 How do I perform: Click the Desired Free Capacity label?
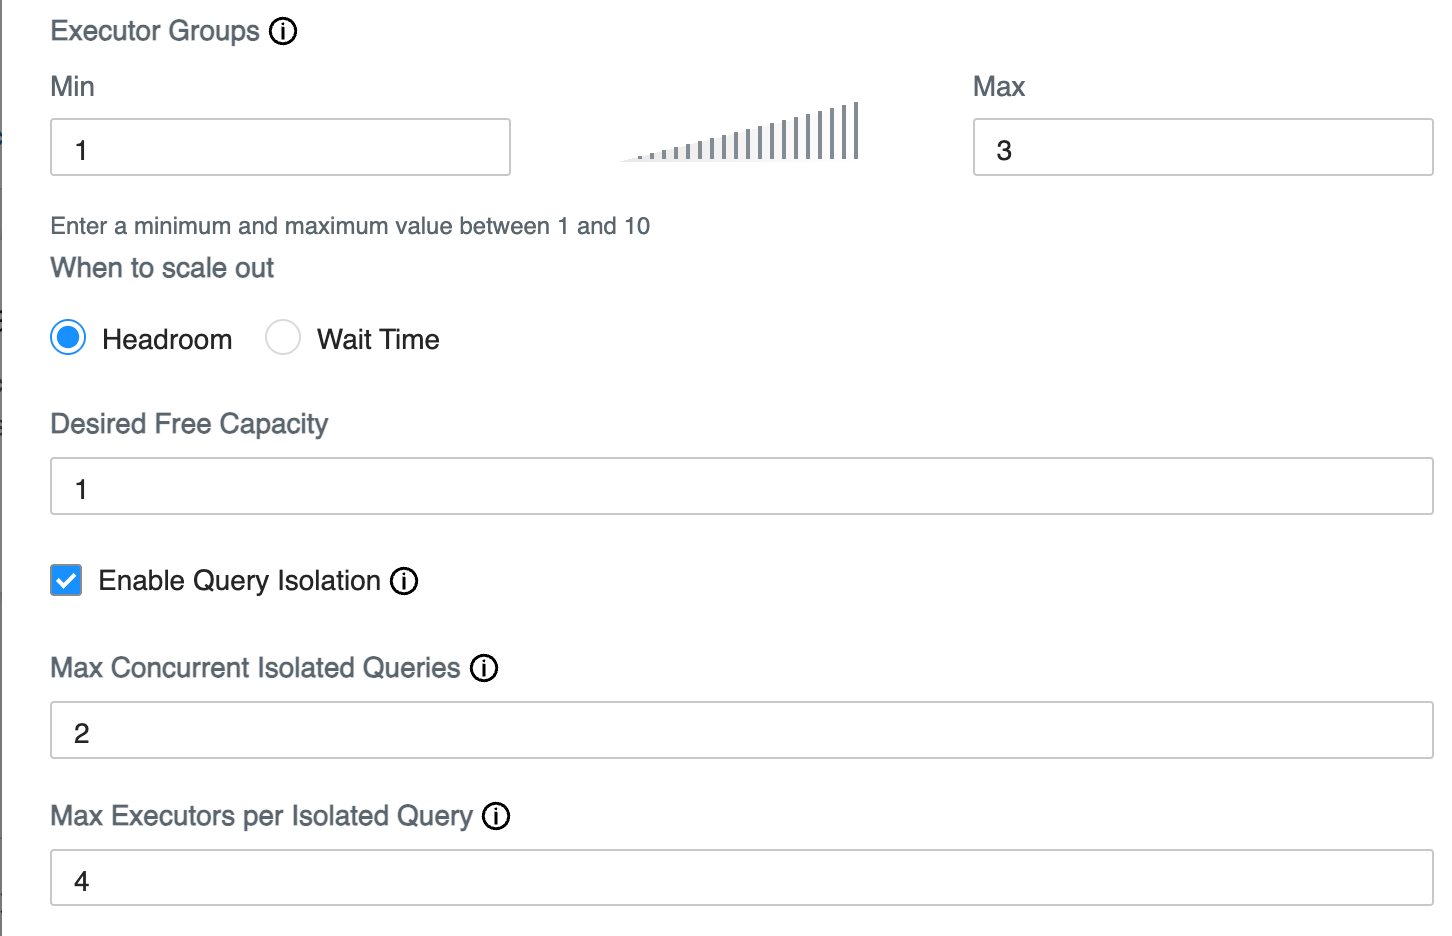[189, 424]
